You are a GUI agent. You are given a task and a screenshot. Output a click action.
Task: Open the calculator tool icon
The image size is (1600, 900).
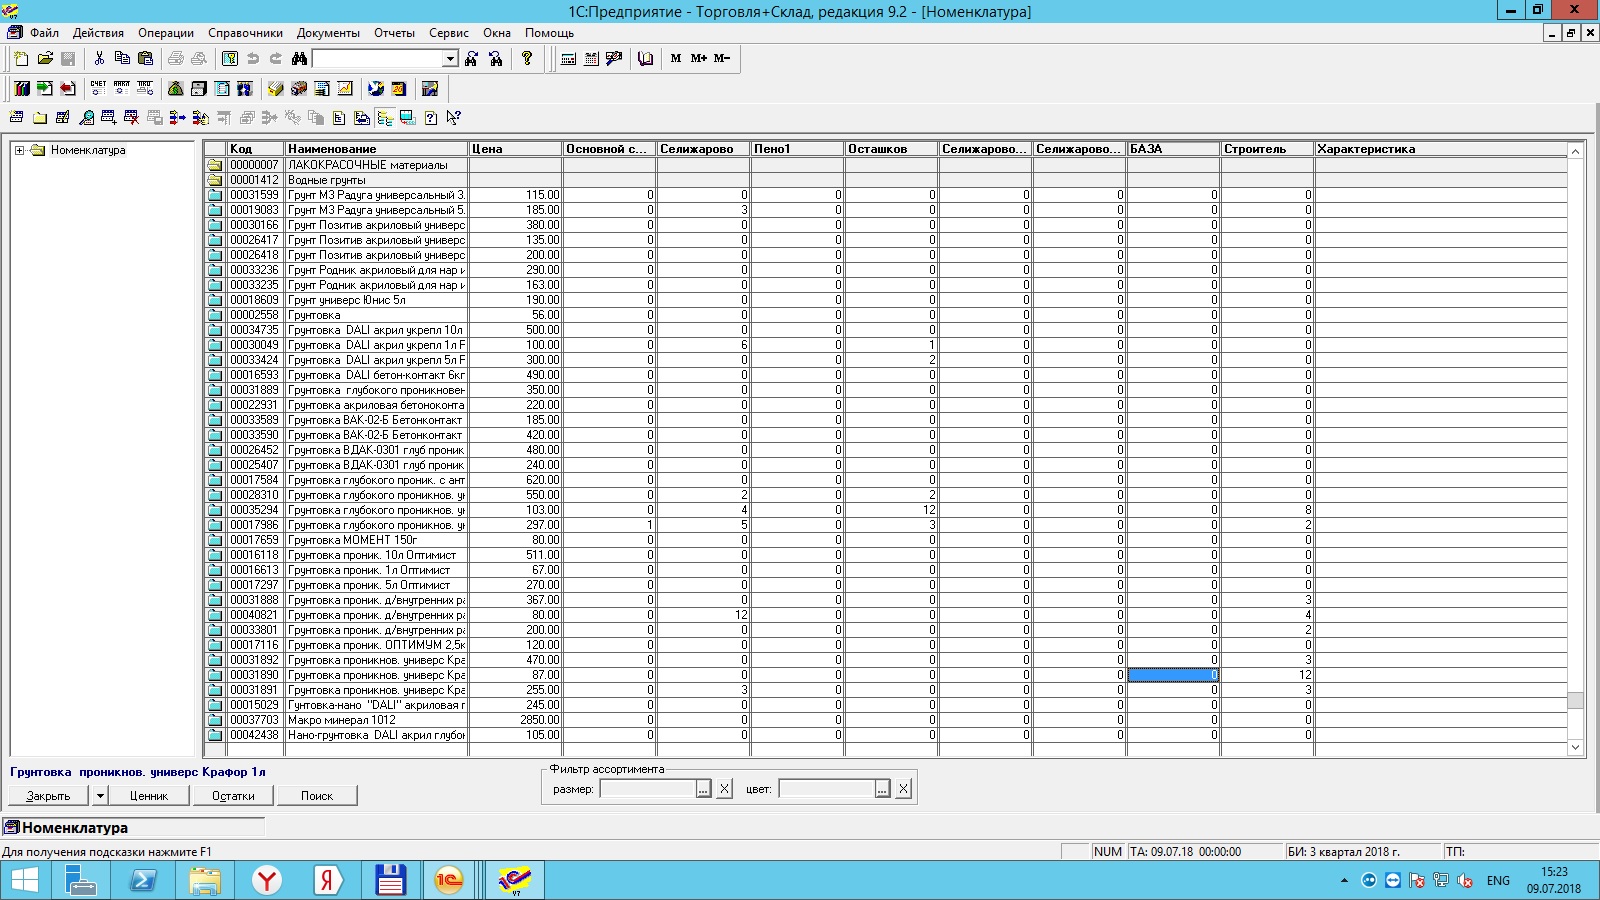(568, 59)
